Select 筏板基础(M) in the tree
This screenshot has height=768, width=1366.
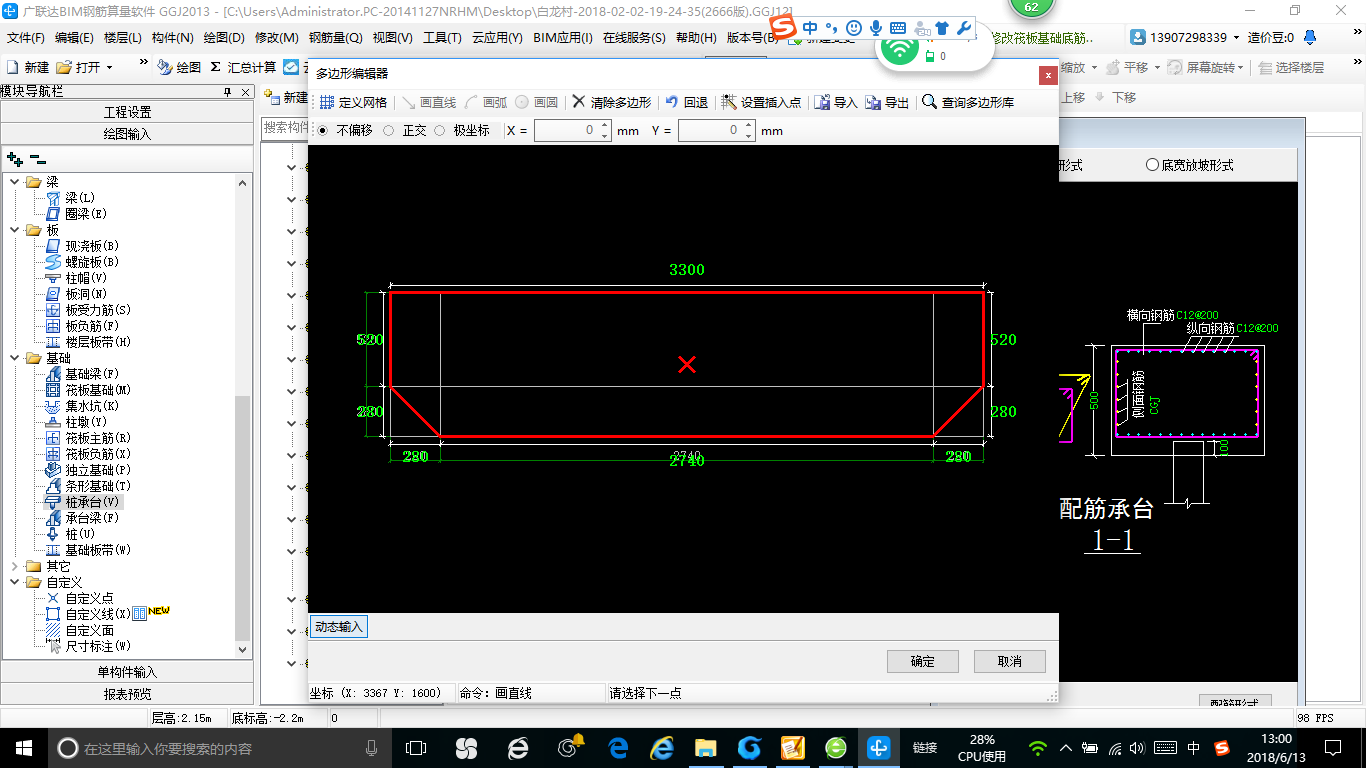tap(98, 390)
